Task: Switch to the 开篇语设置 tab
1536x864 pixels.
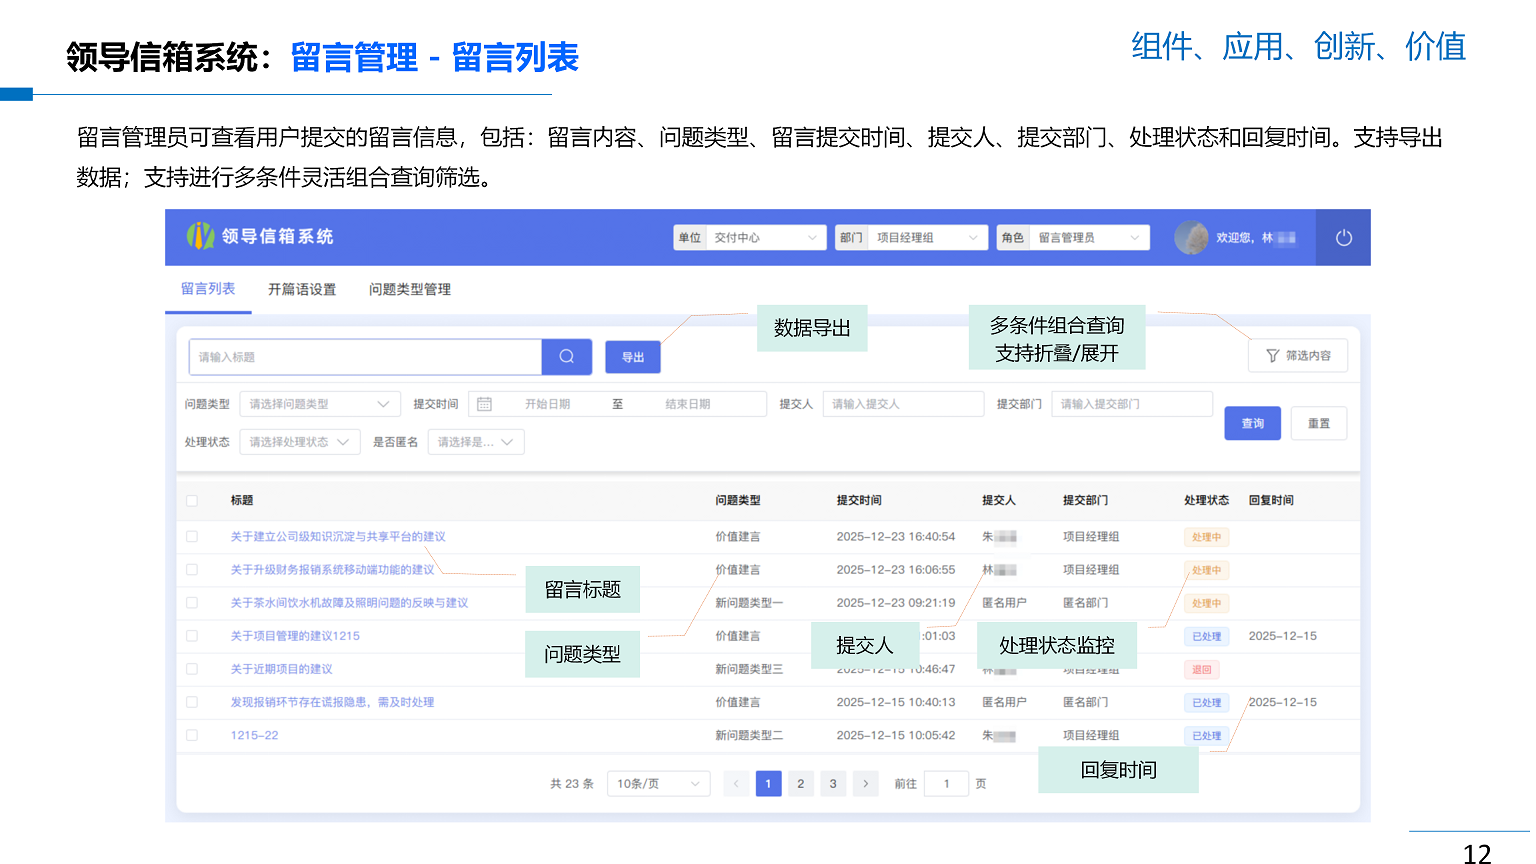Action: 302,289
